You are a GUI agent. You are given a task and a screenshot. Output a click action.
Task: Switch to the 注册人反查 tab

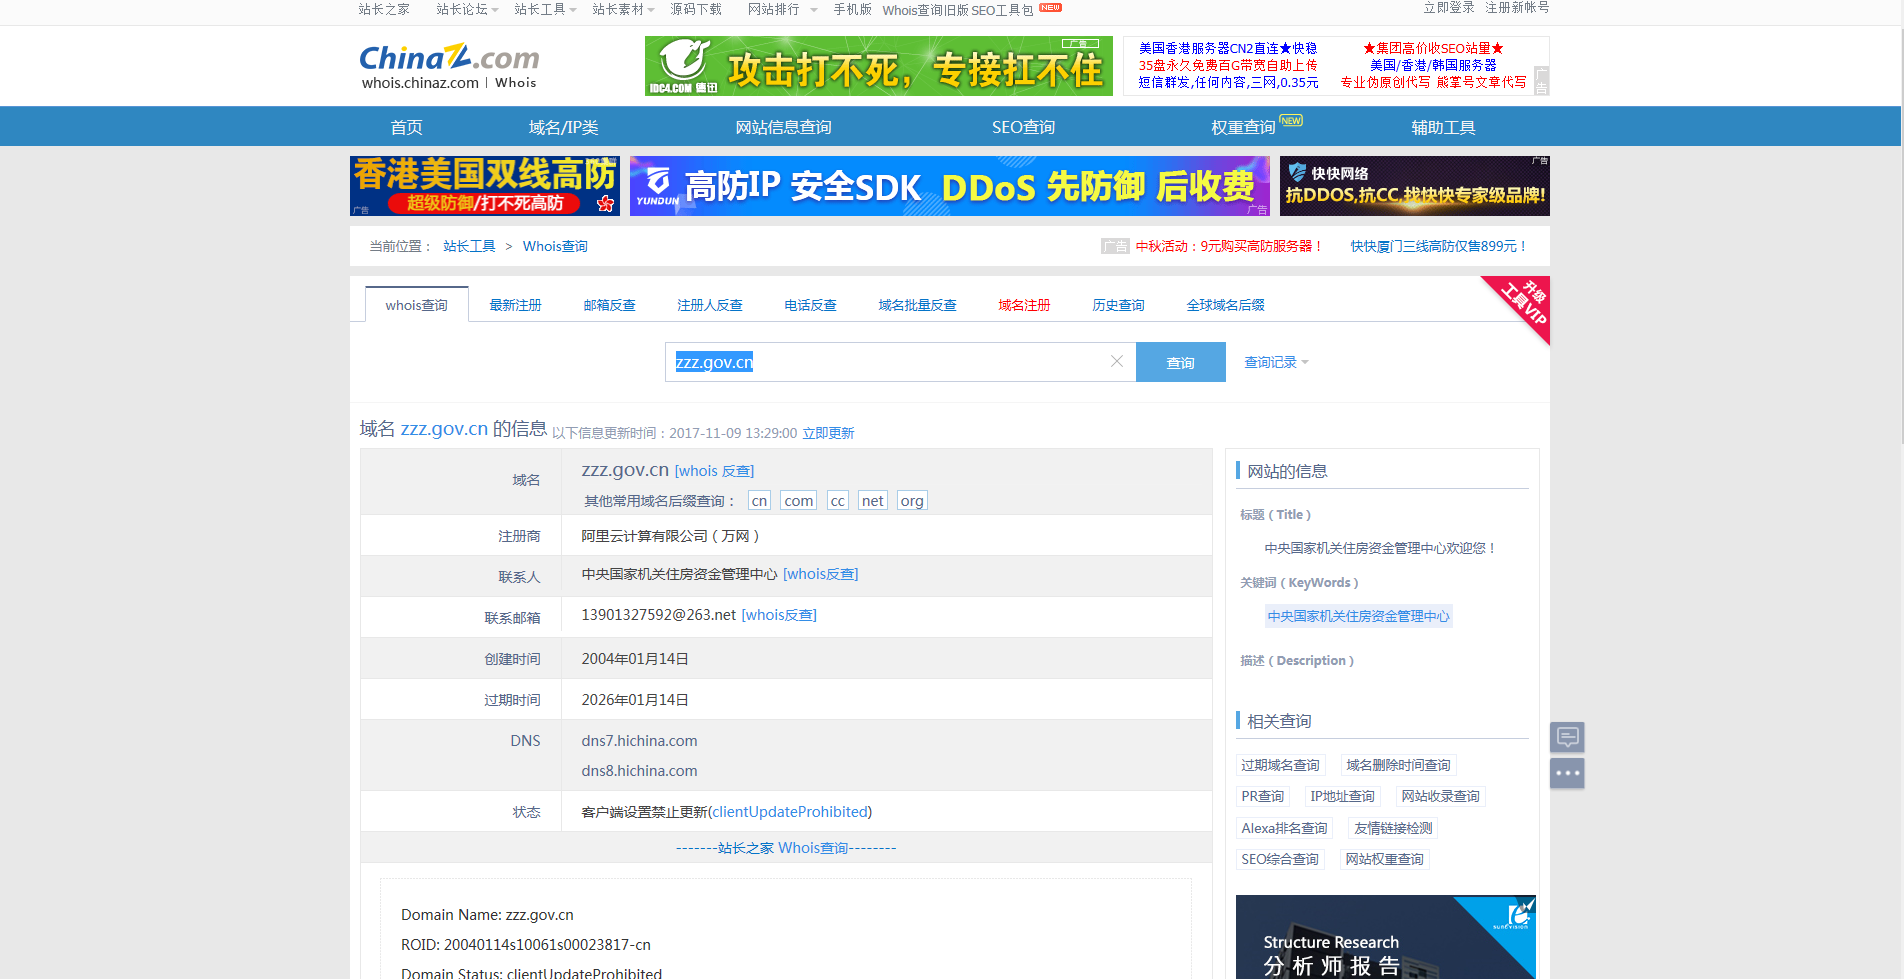click(x=710, y=305)
